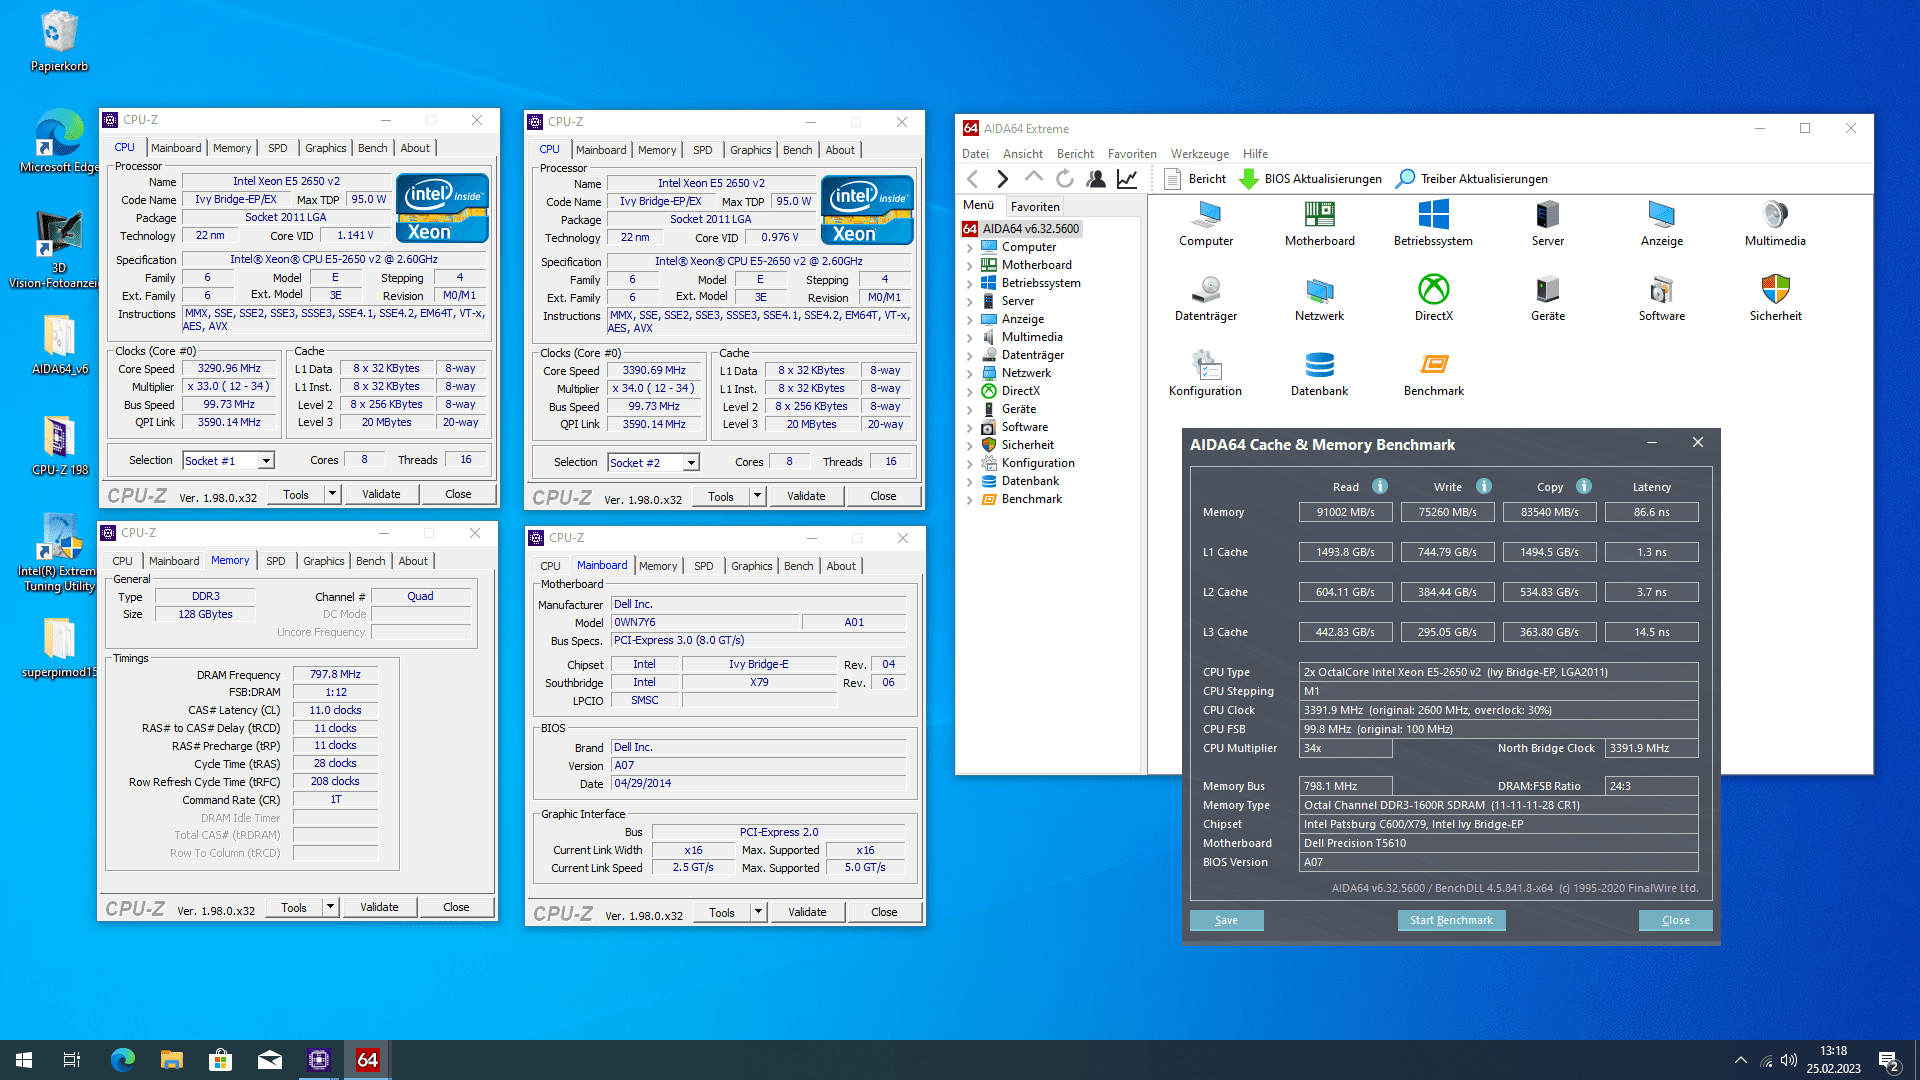The height and width of the screenshot is (1080, 1920).
Task: Open the Datenträger icon in AIDA64 panel
Action: coord(1206,298)
